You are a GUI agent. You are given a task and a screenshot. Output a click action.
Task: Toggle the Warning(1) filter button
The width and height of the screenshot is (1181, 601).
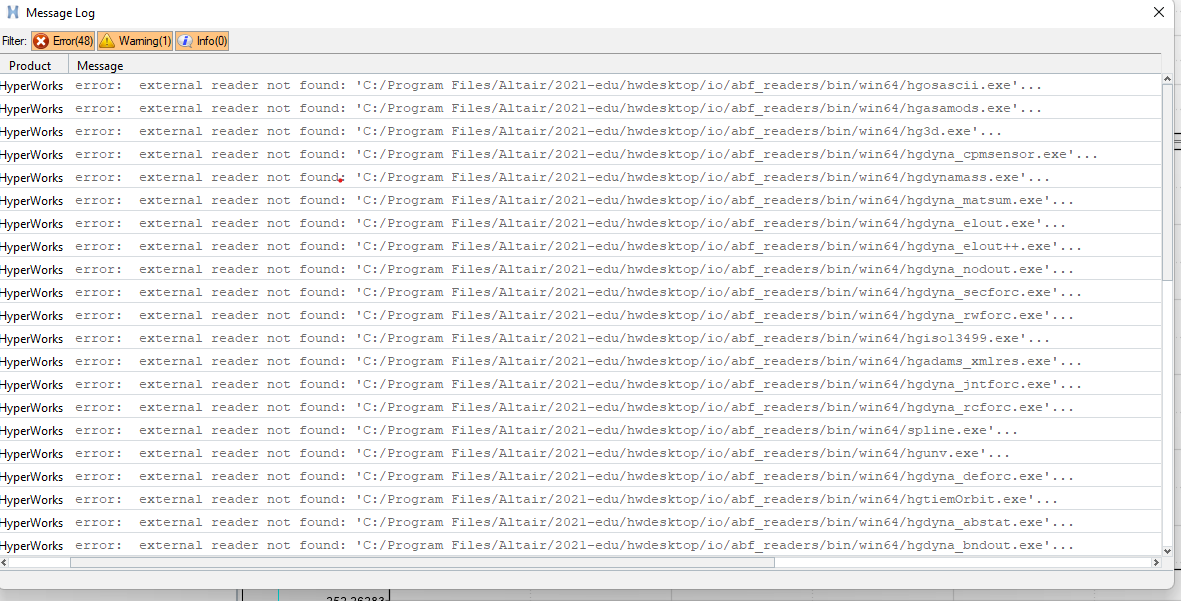coord(136,41)
